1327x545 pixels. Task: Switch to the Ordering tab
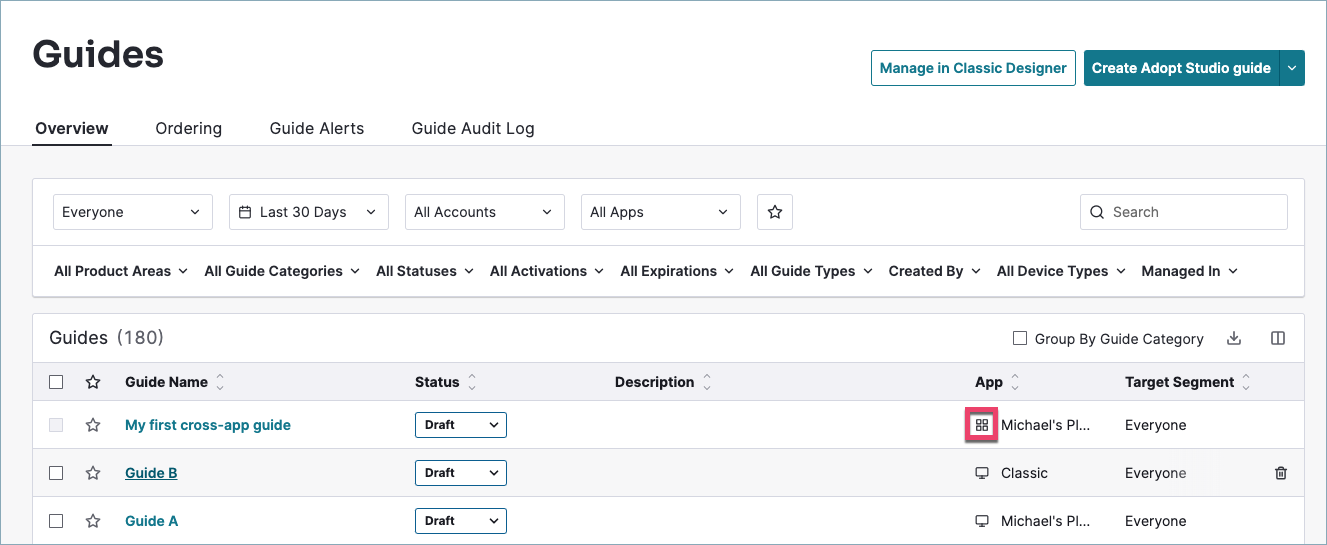click(x=189, y=128)
